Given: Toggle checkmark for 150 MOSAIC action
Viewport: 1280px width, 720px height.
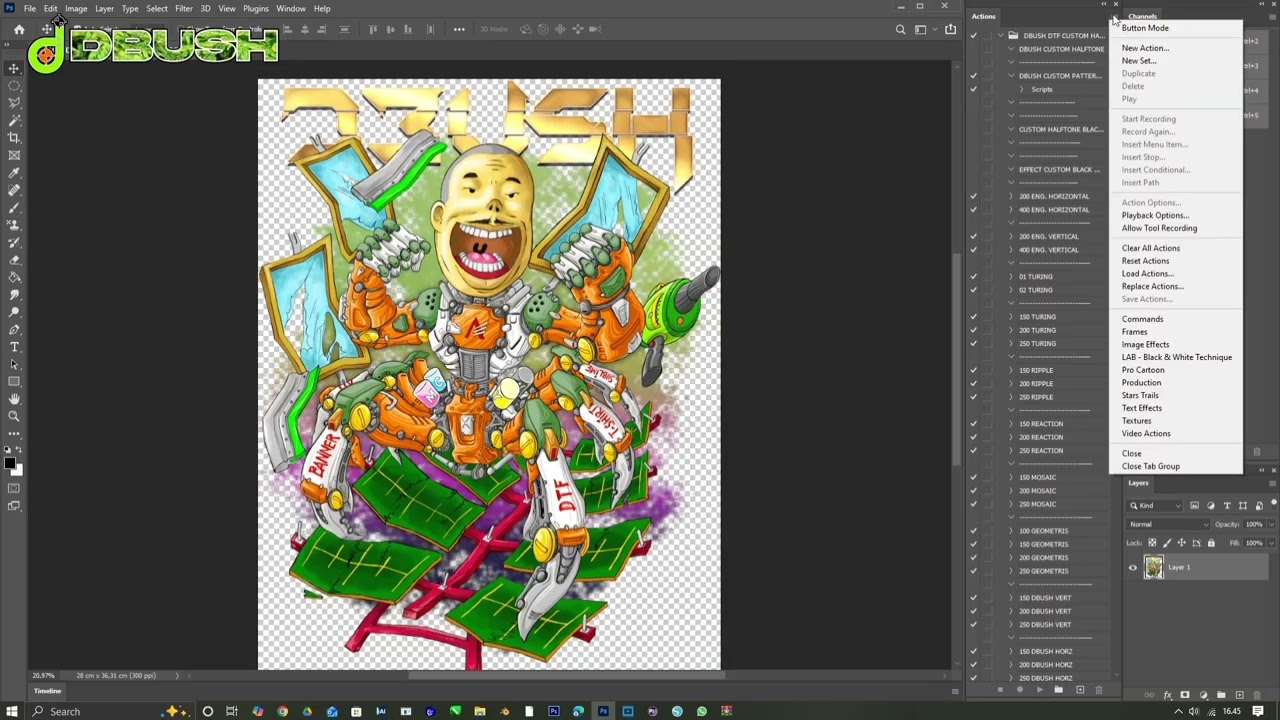Looking at the screenshot, I should (973, 477).
